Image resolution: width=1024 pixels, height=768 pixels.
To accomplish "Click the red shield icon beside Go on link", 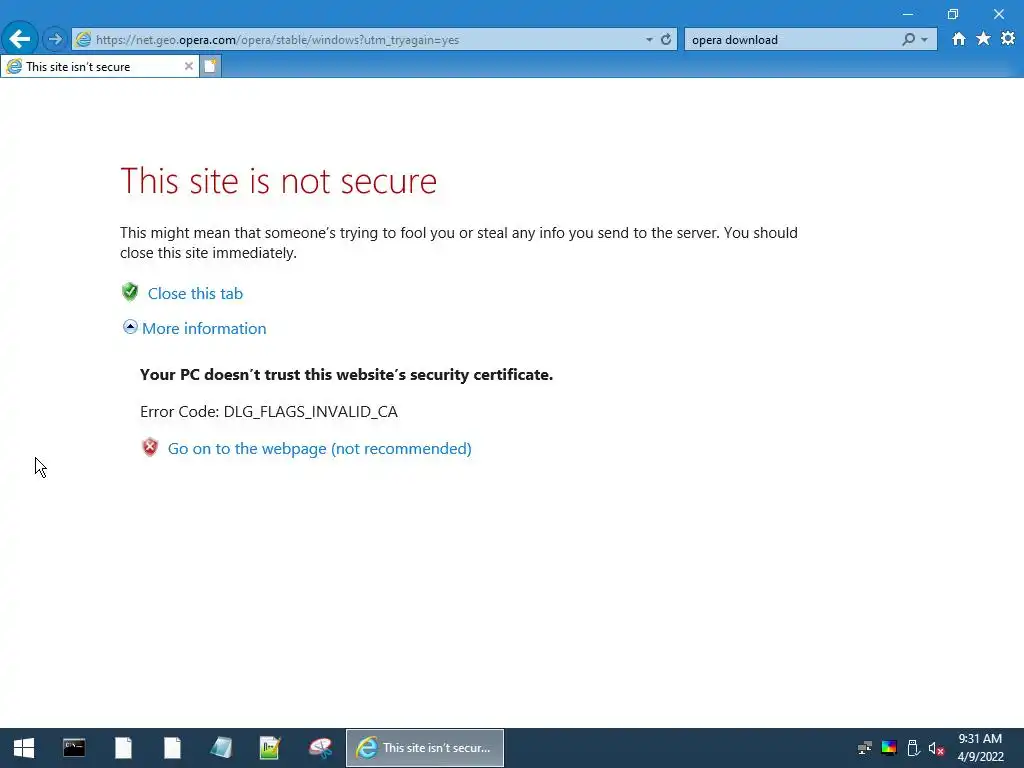I will click(150, 447).
